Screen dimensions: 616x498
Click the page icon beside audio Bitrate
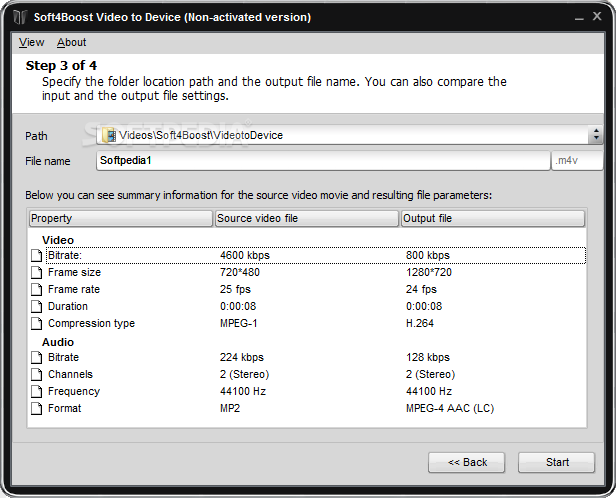click(37, 357)
